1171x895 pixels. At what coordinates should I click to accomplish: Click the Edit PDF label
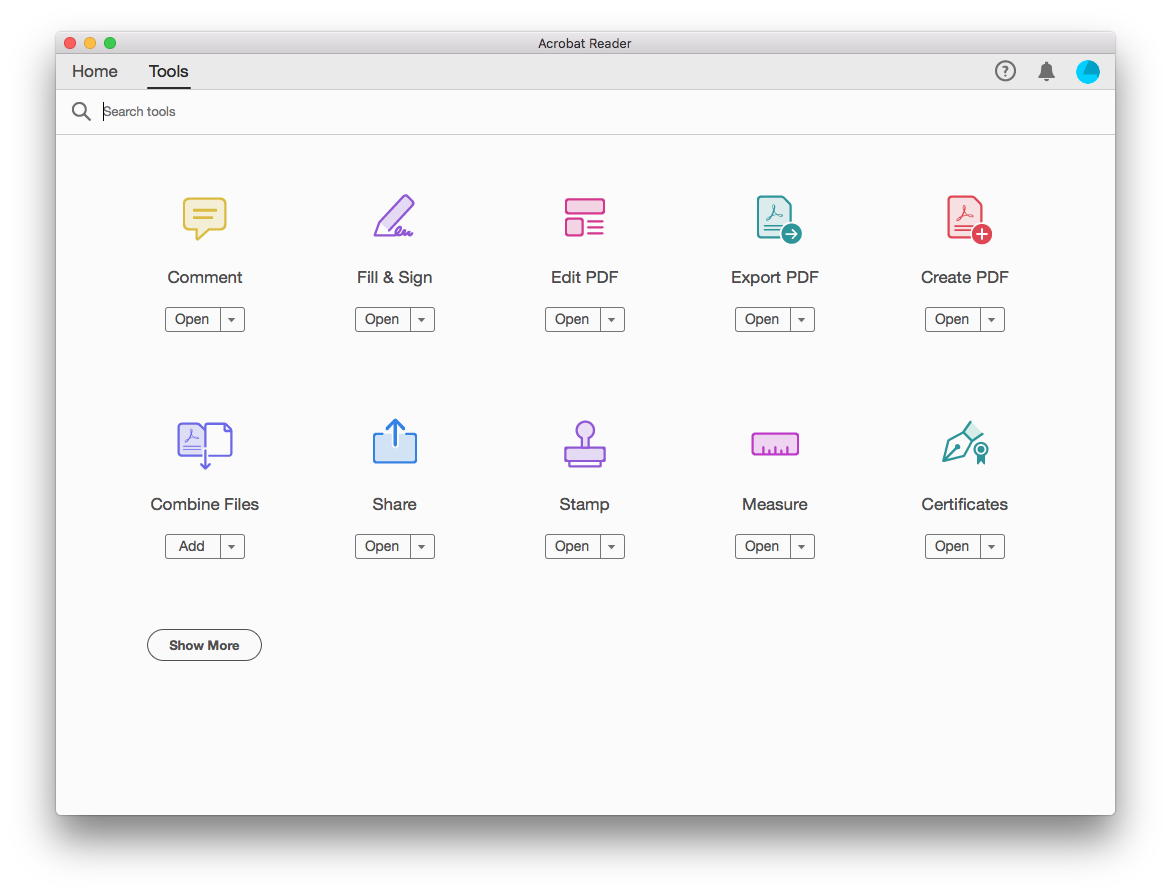coord(585,277)
